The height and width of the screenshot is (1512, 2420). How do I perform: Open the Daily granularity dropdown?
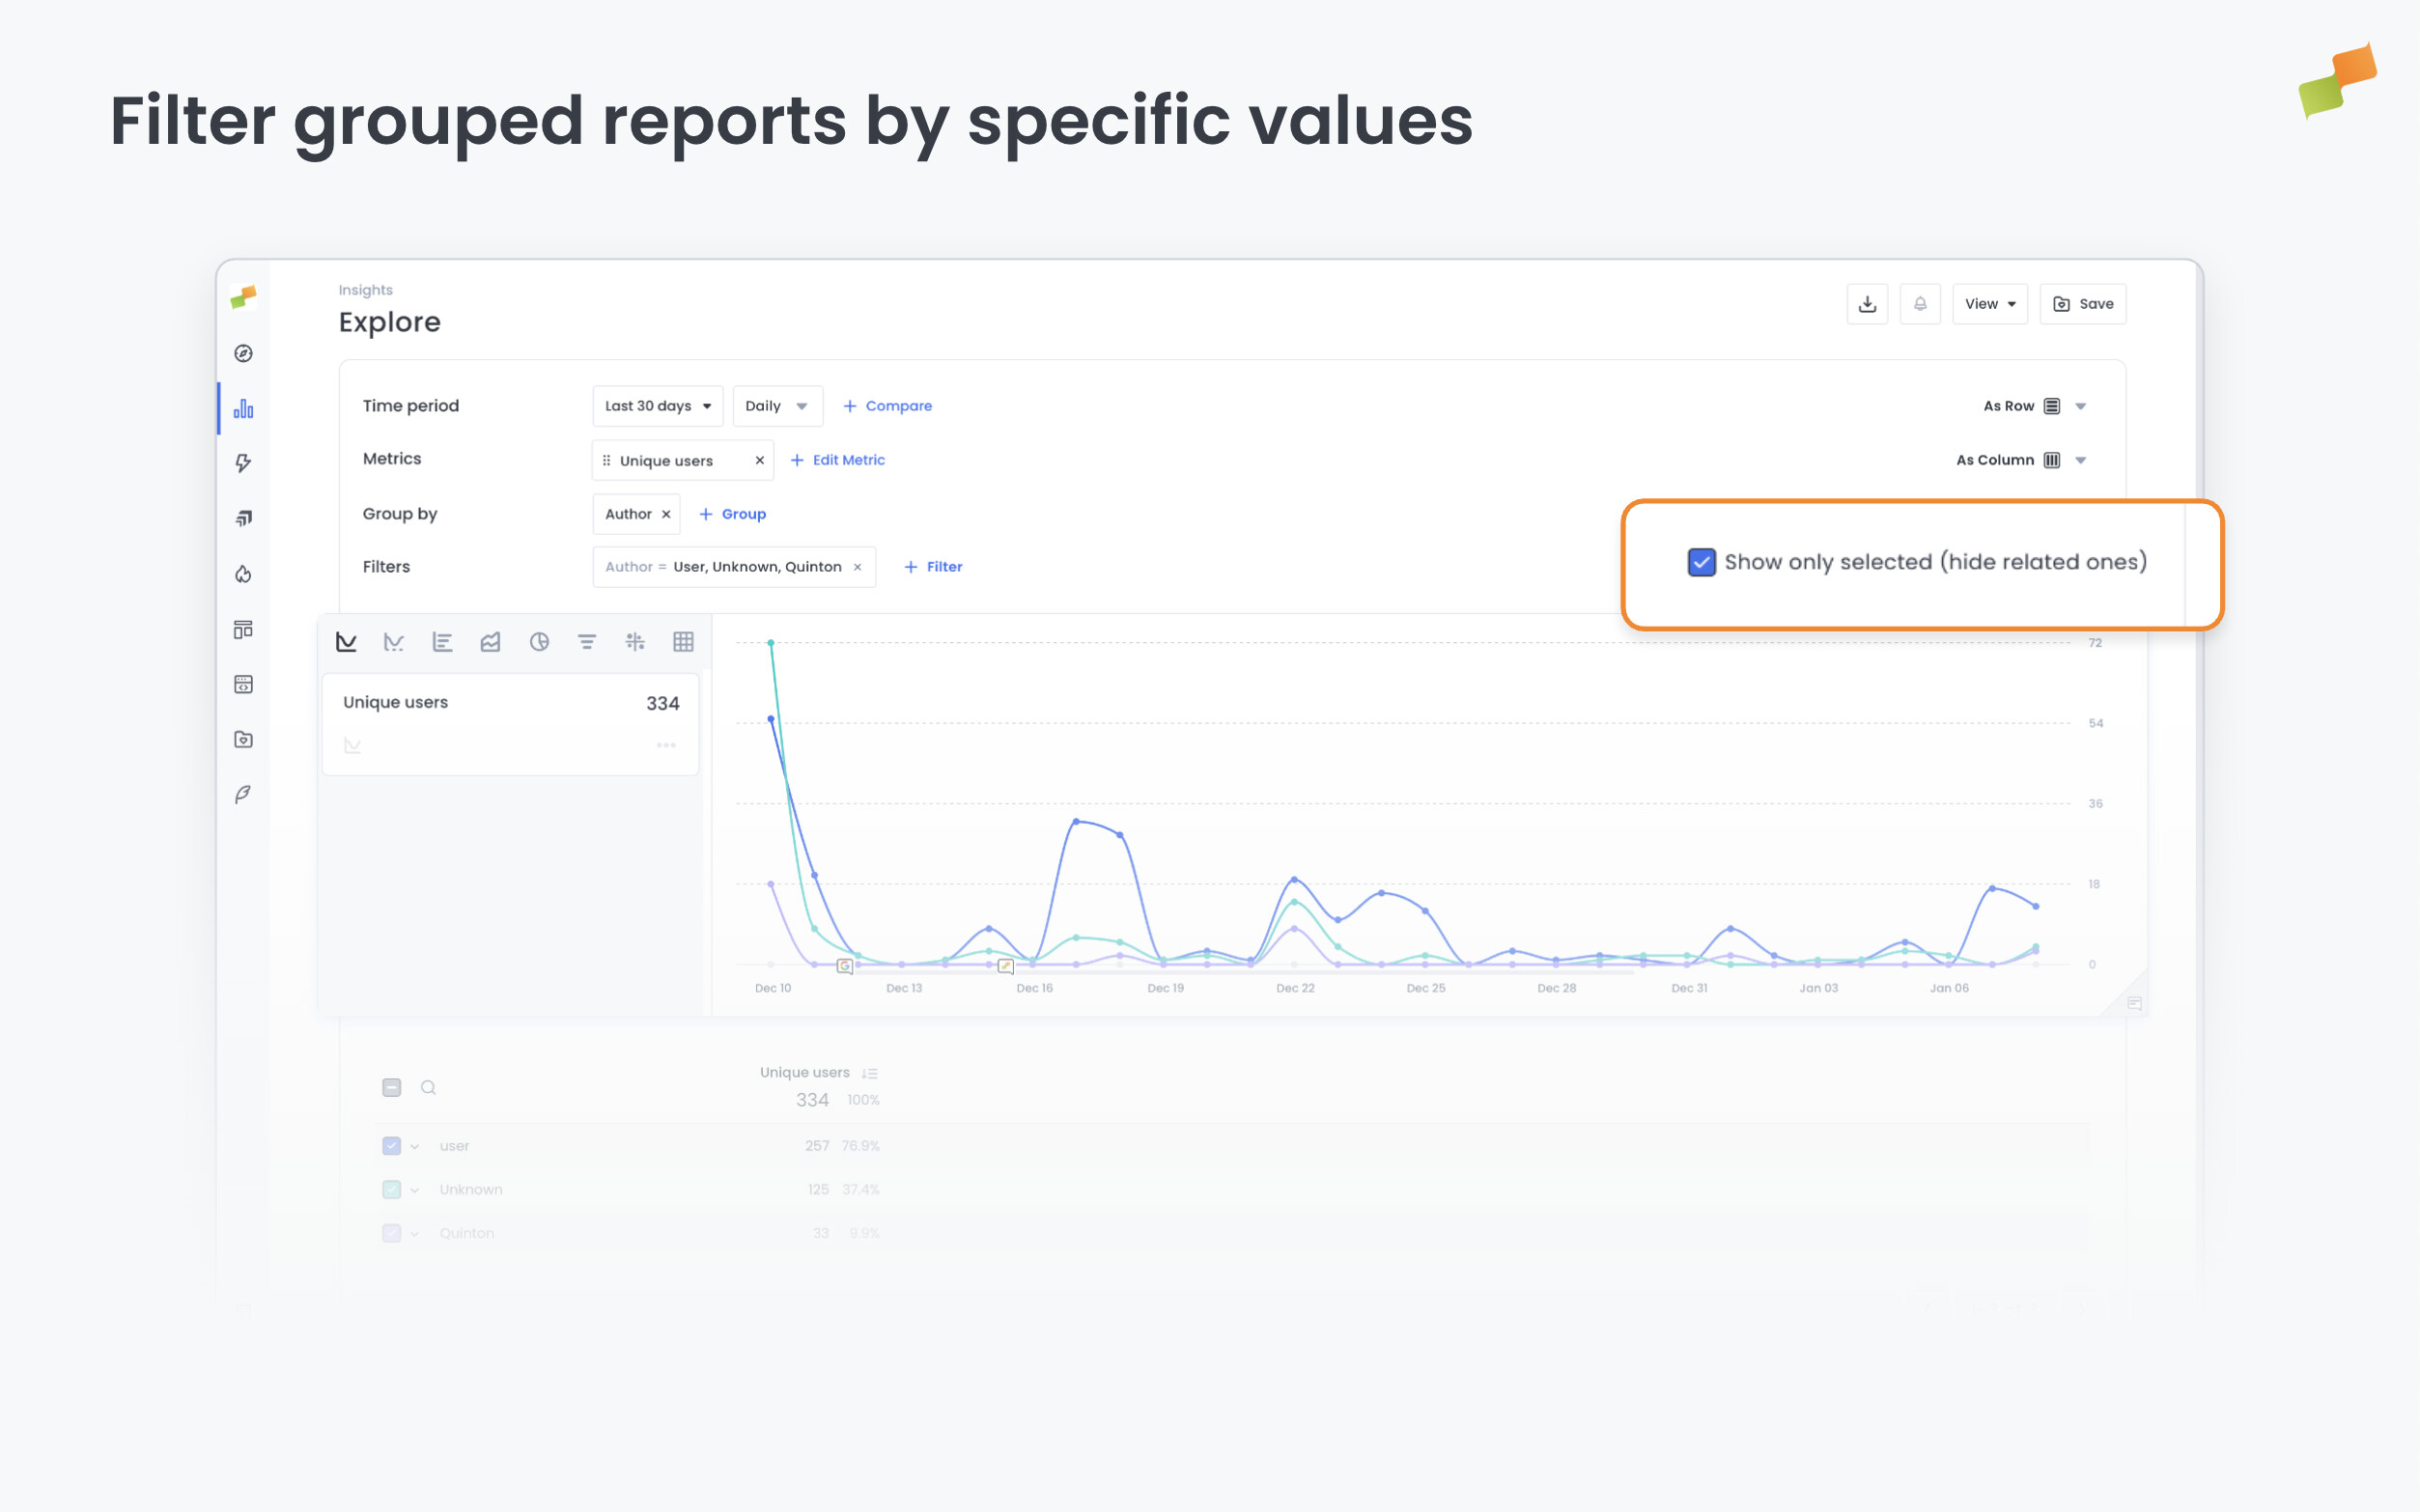(777, 405)
